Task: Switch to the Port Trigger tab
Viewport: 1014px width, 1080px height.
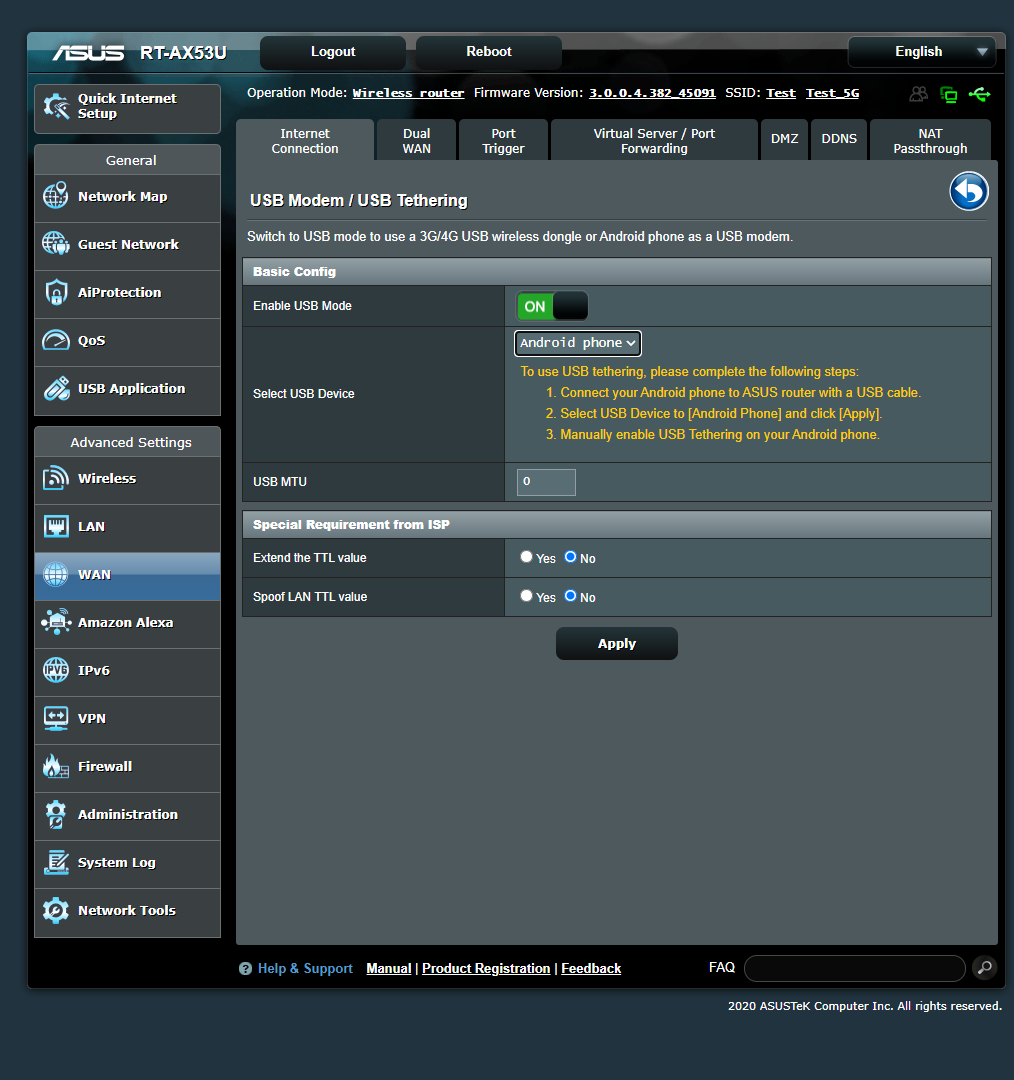Action: click(x=503, y=141)
